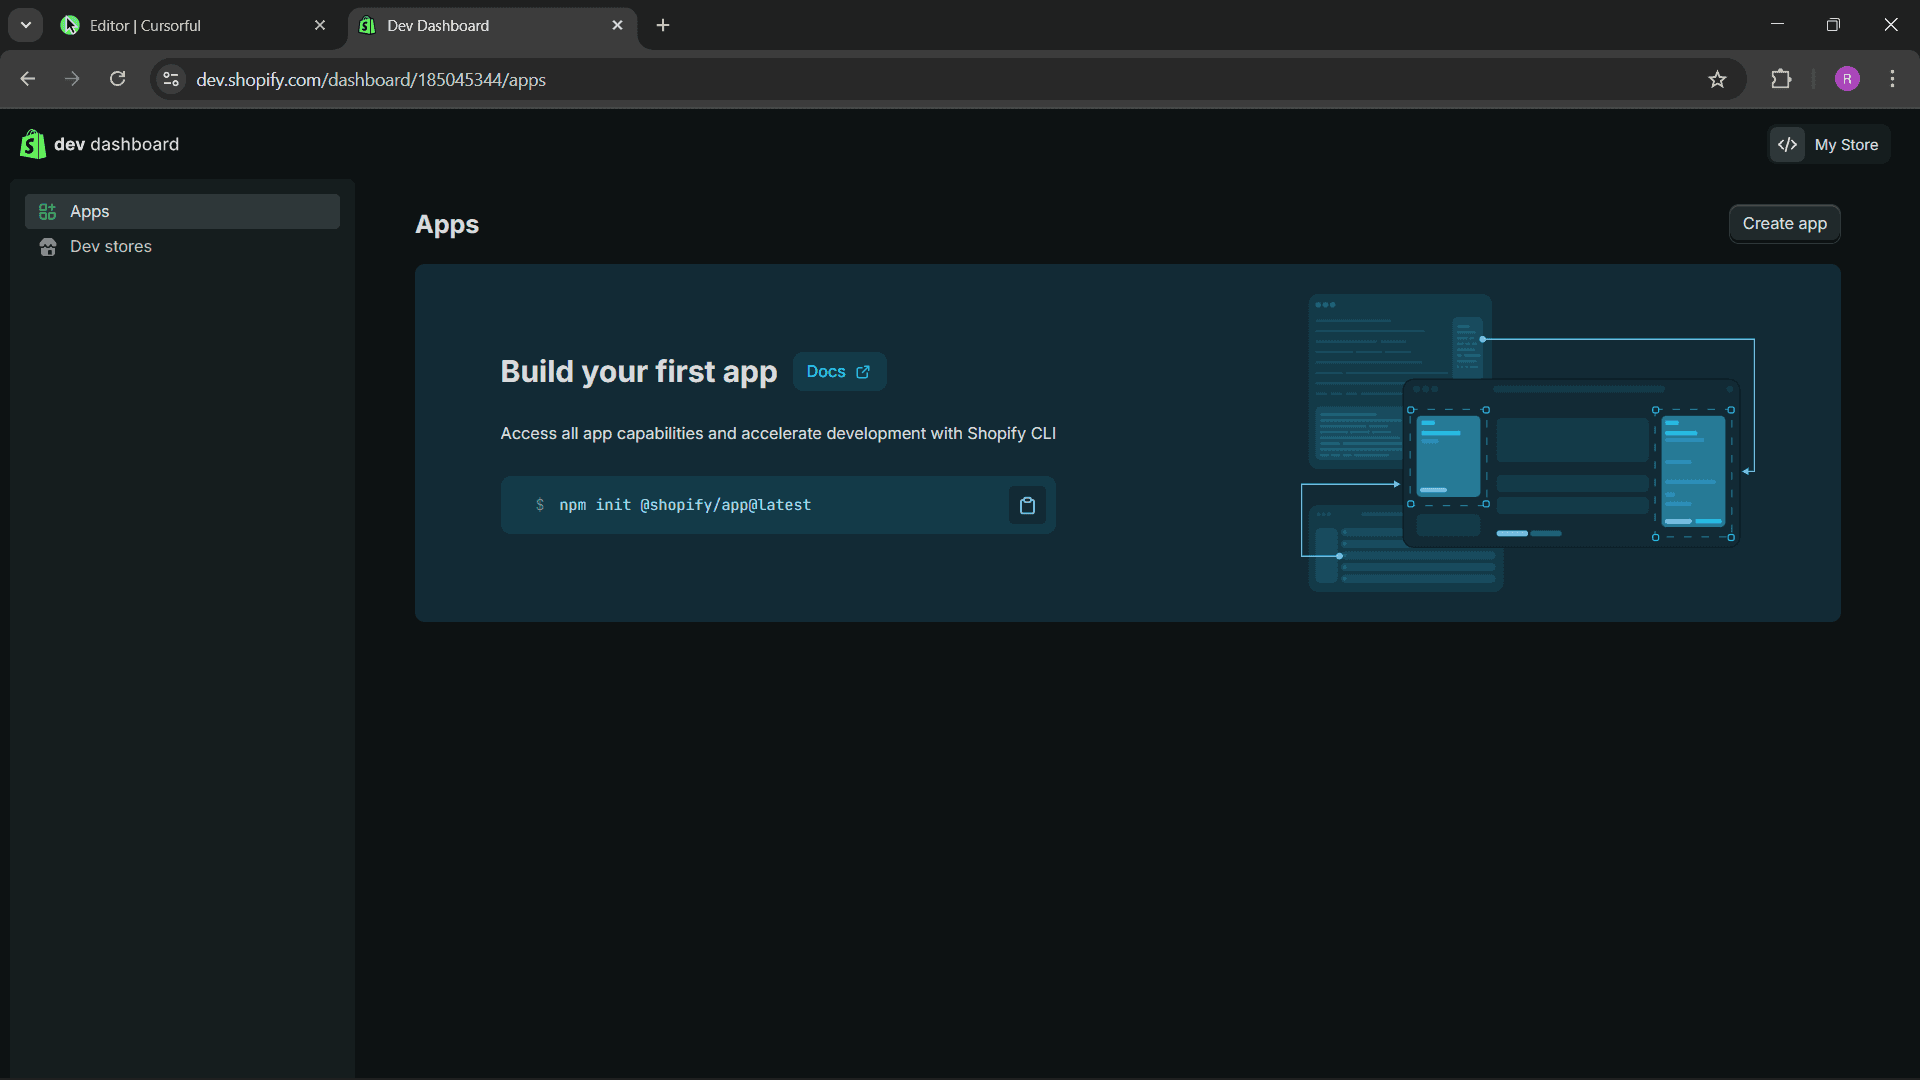Screen dimensions: 1920x1080
Task: Open the Chrome three-dot menu
Action: click(1892, 80)
